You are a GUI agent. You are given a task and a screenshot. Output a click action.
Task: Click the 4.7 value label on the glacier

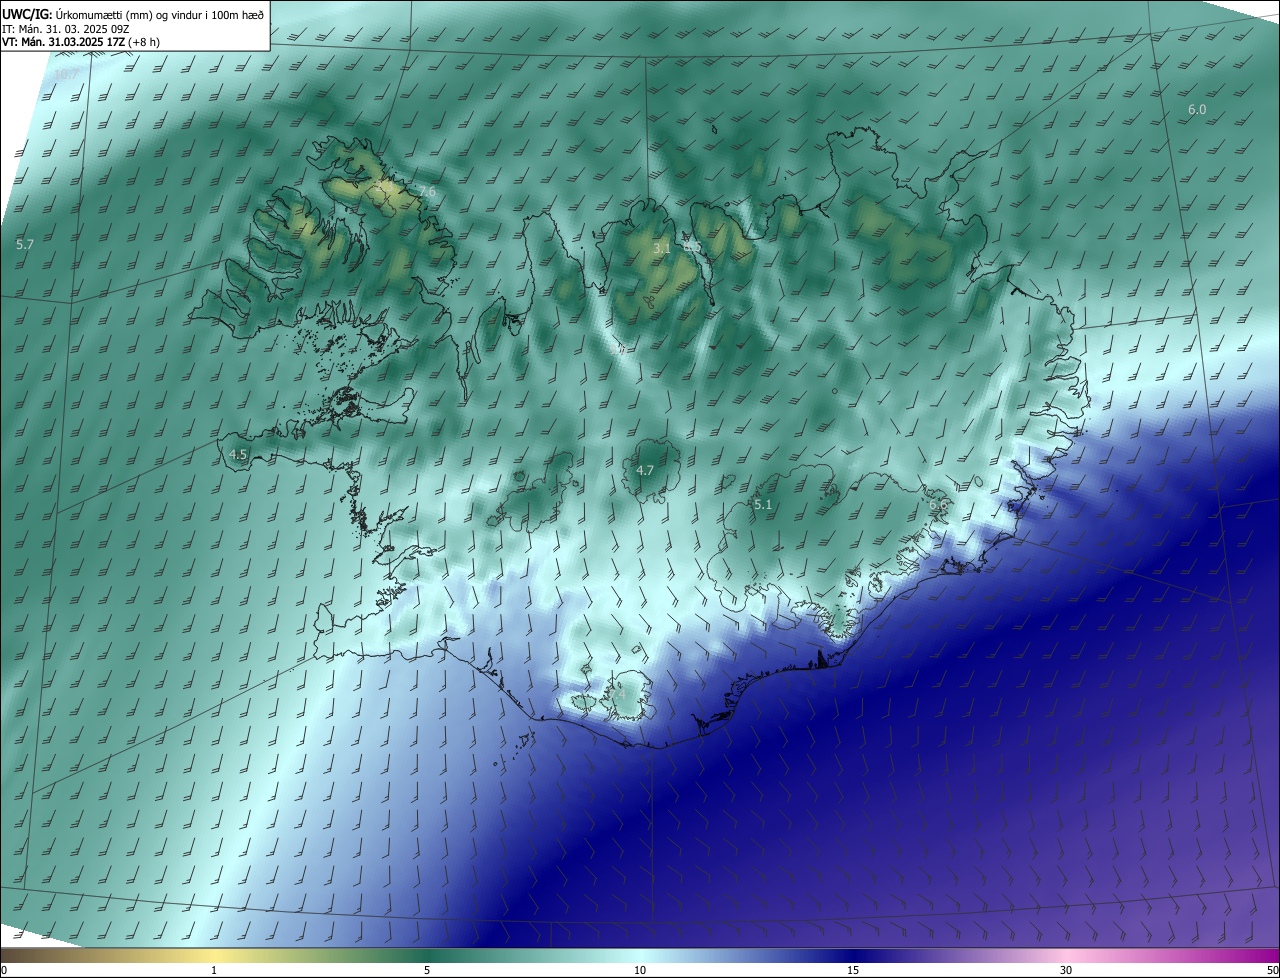tap(645, 470)
